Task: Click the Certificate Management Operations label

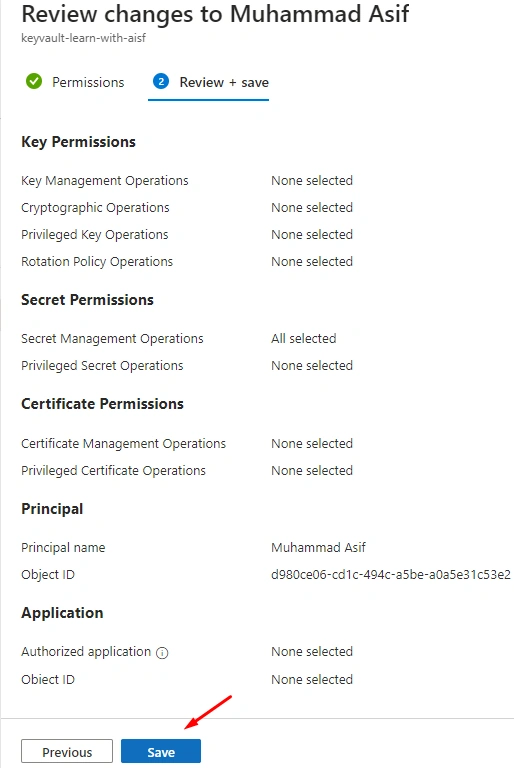Action: pos(123,443)
